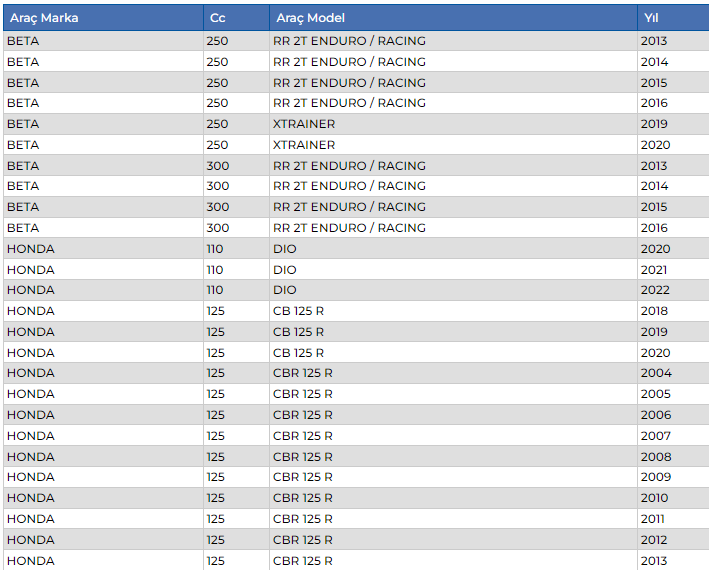Click the 'Yıl' column header
709x570 pixels.
click(653, 18)
